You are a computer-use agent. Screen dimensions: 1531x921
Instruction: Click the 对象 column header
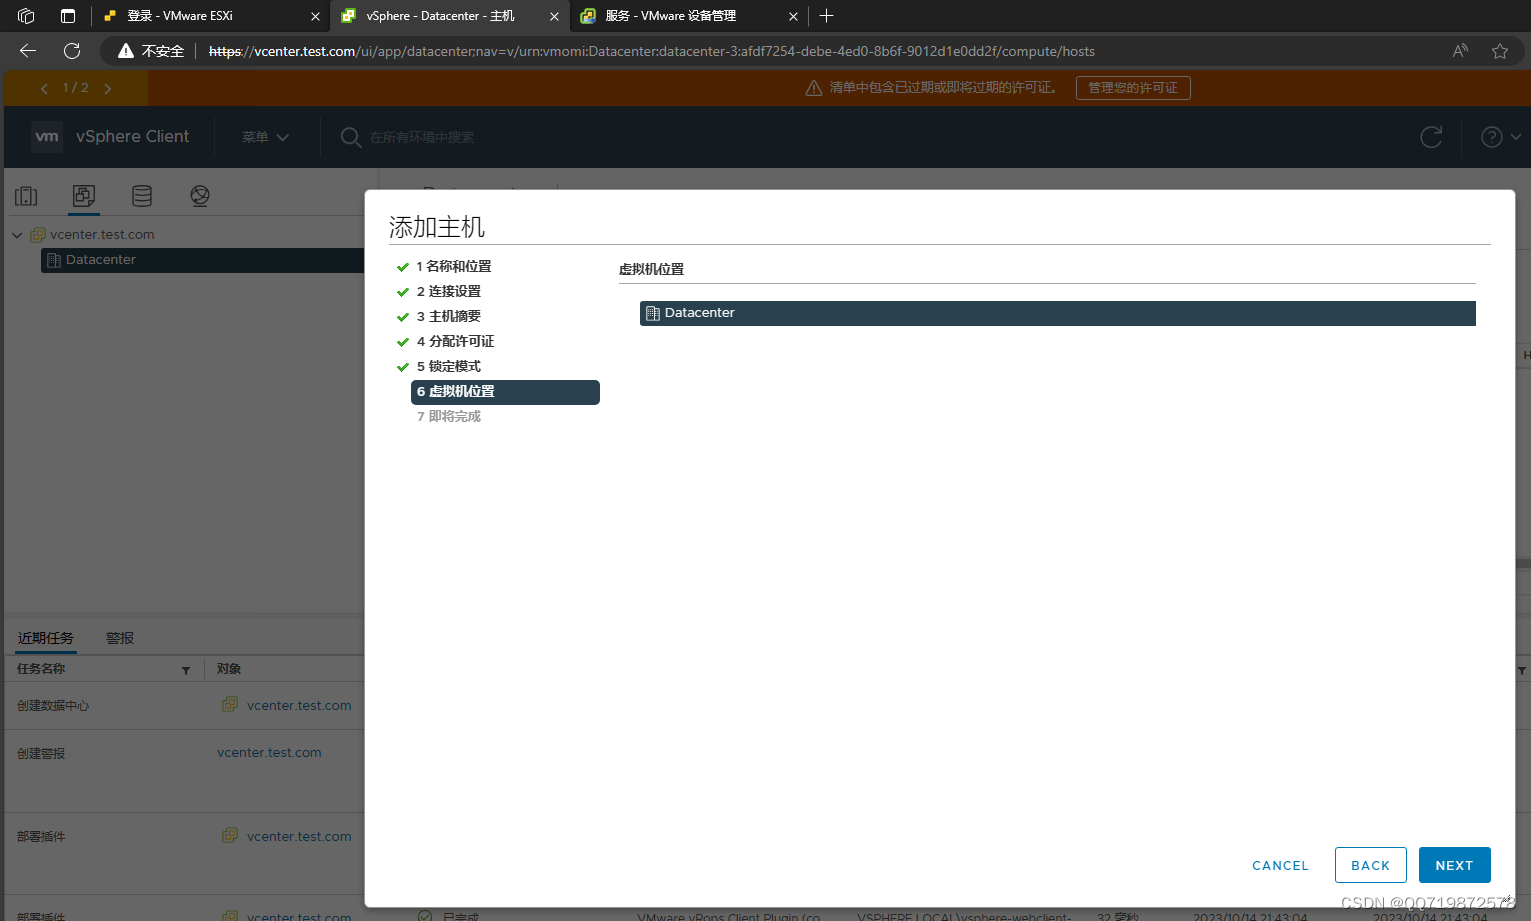point(229,669)
